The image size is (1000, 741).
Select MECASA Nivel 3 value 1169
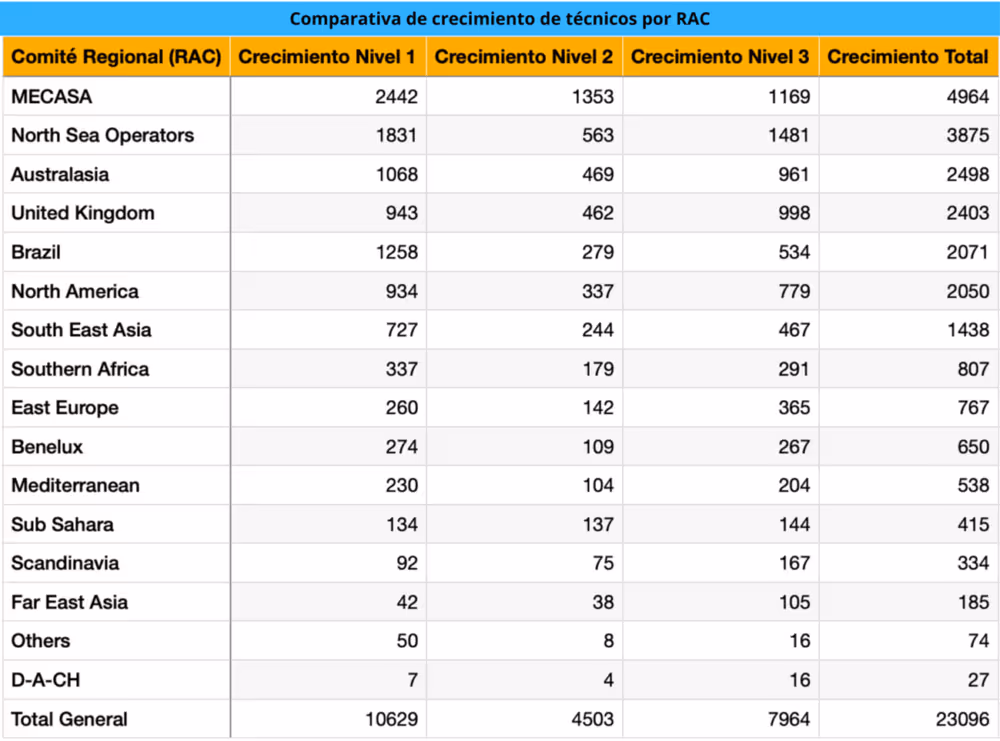pos(789,96)
